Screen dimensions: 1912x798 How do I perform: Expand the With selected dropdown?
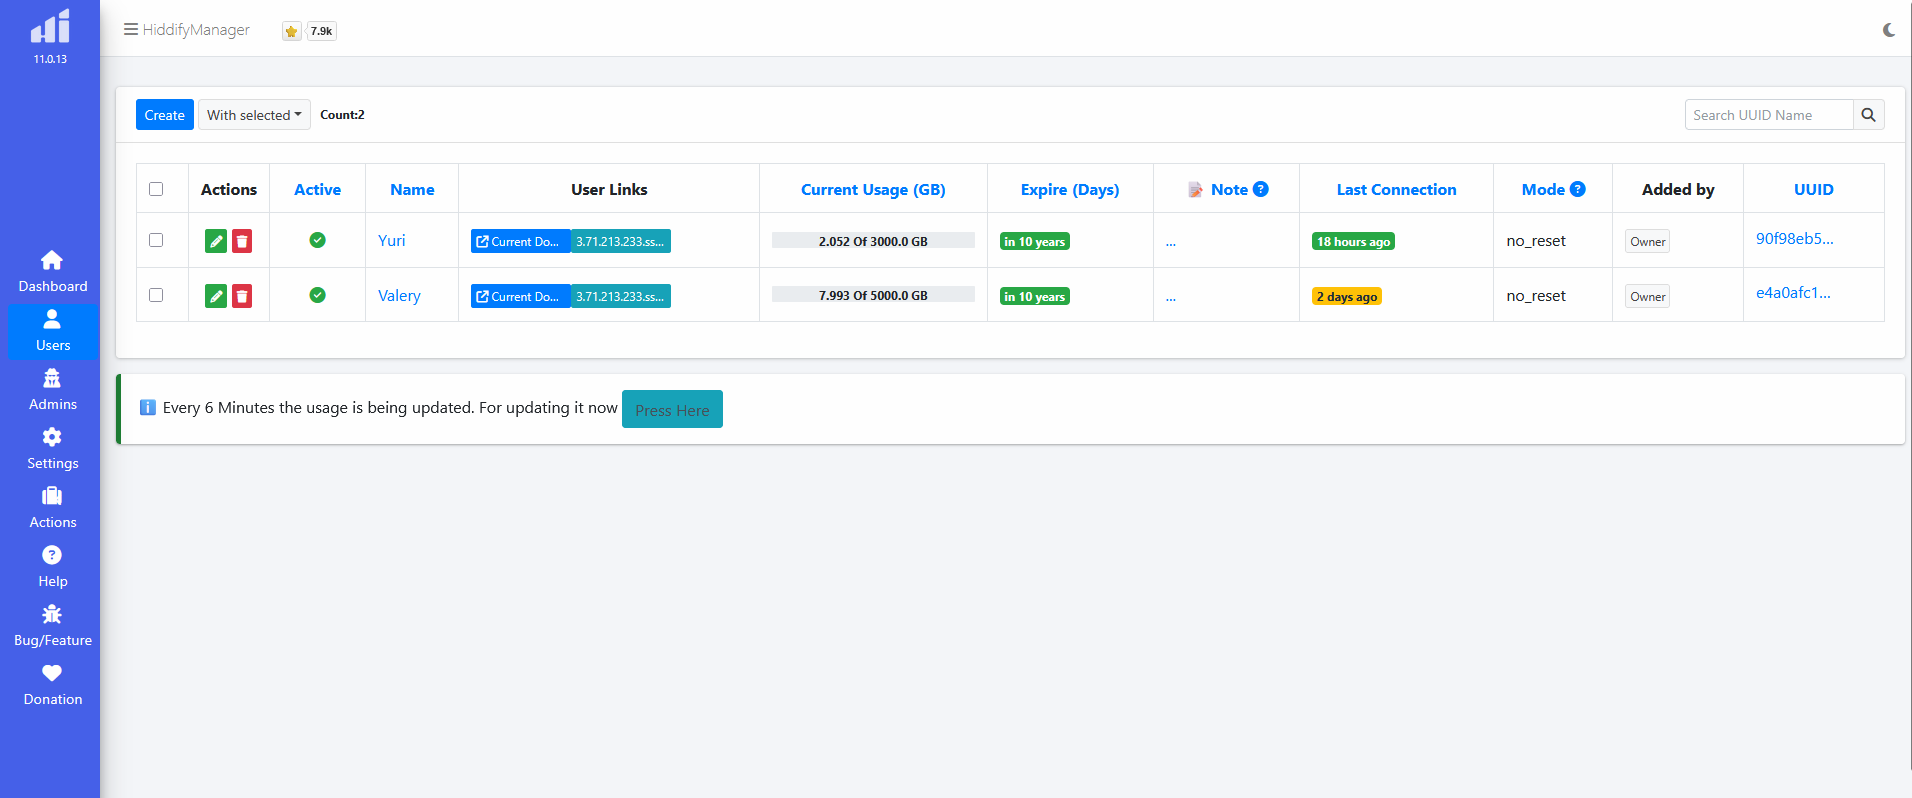point(254,115)
